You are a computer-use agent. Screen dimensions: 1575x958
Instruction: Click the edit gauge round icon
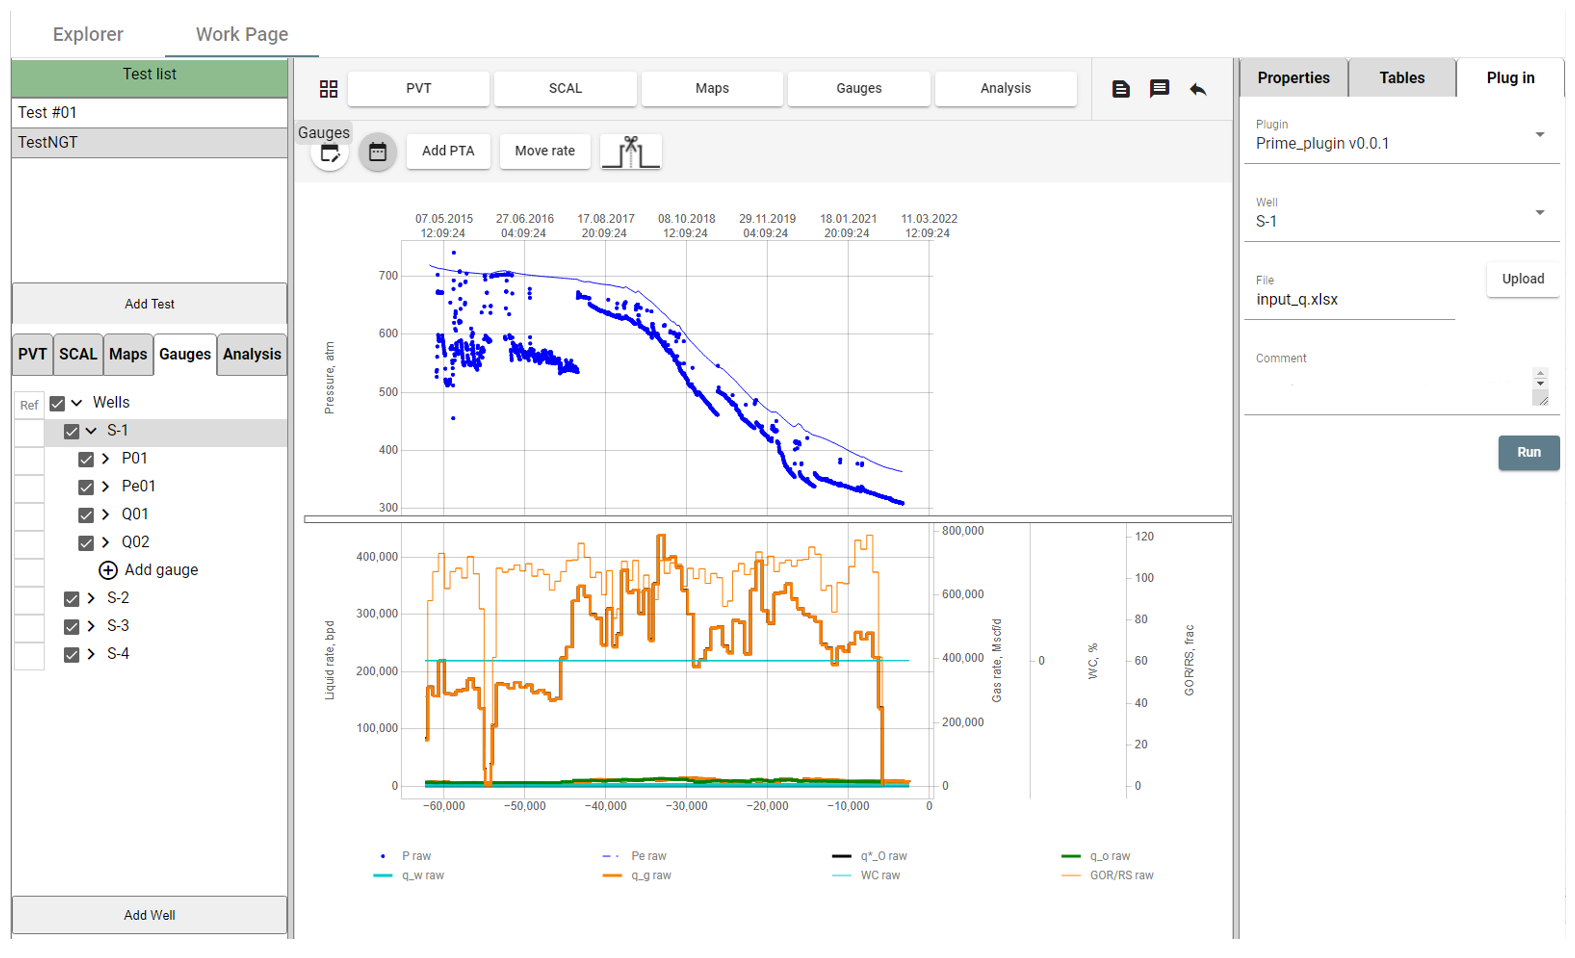point(330,154)
